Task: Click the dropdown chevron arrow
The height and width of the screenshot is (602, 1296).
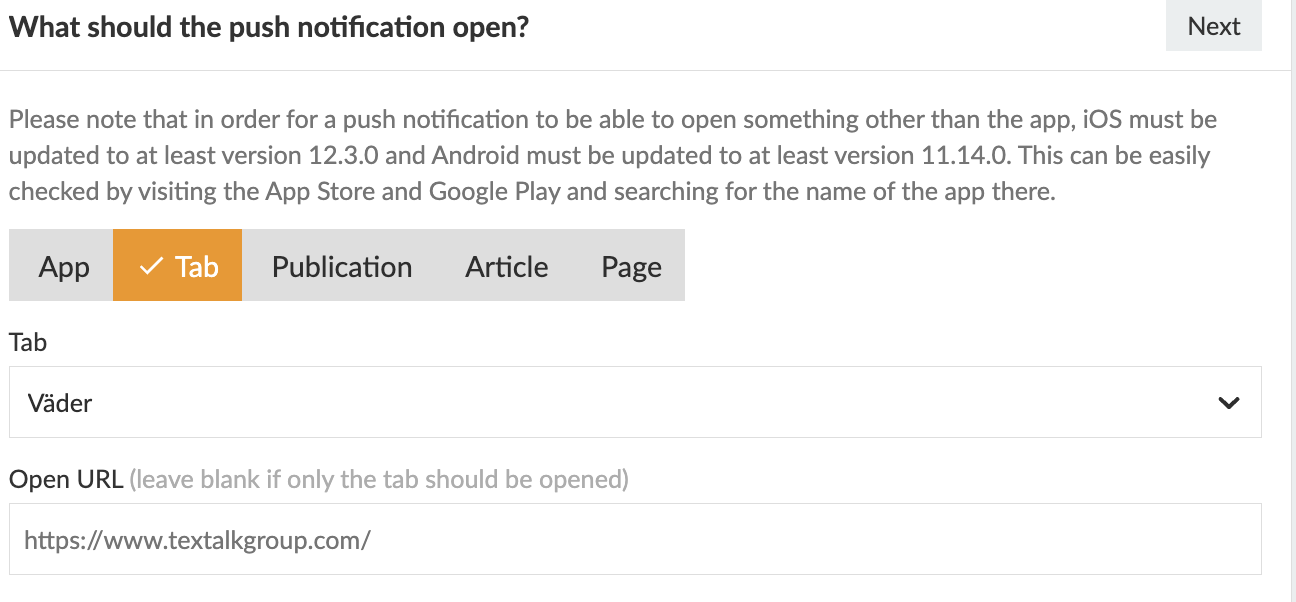Action: point(1229,403)
